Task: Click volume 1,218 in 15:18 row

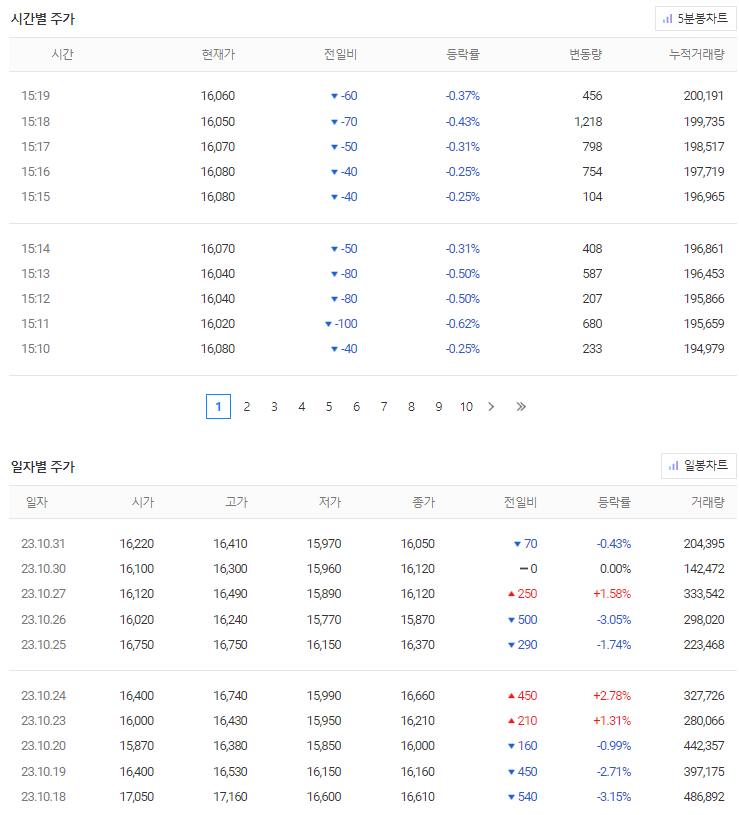Action: [588, 122]
